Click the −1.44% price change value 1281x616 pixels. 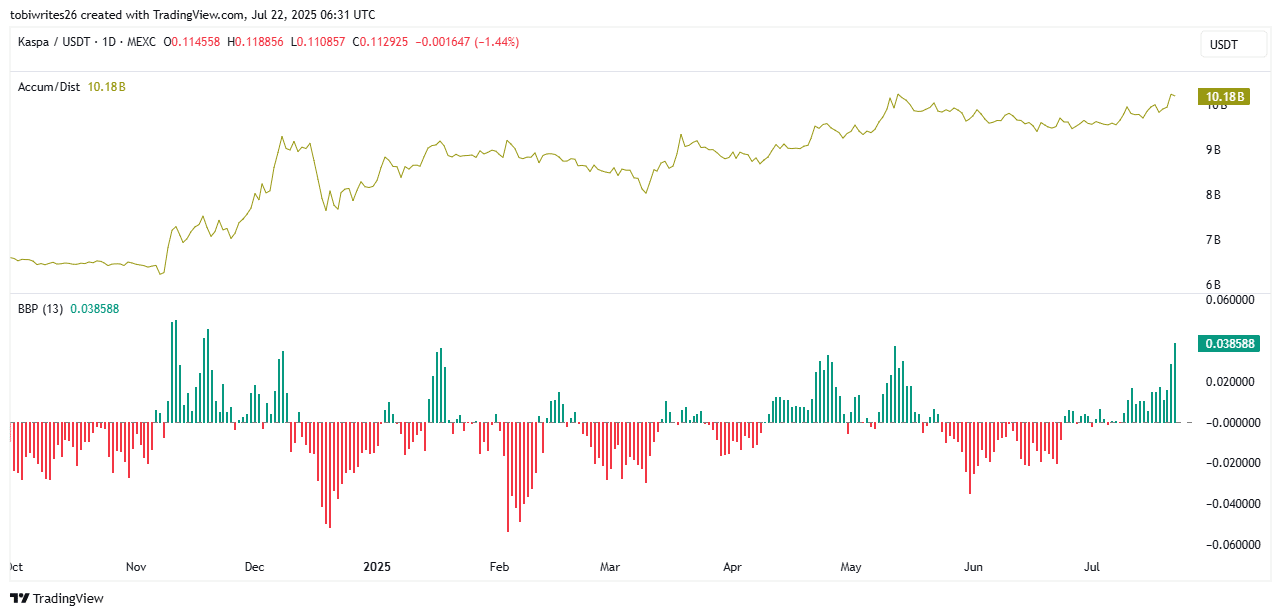click(497, 42)
